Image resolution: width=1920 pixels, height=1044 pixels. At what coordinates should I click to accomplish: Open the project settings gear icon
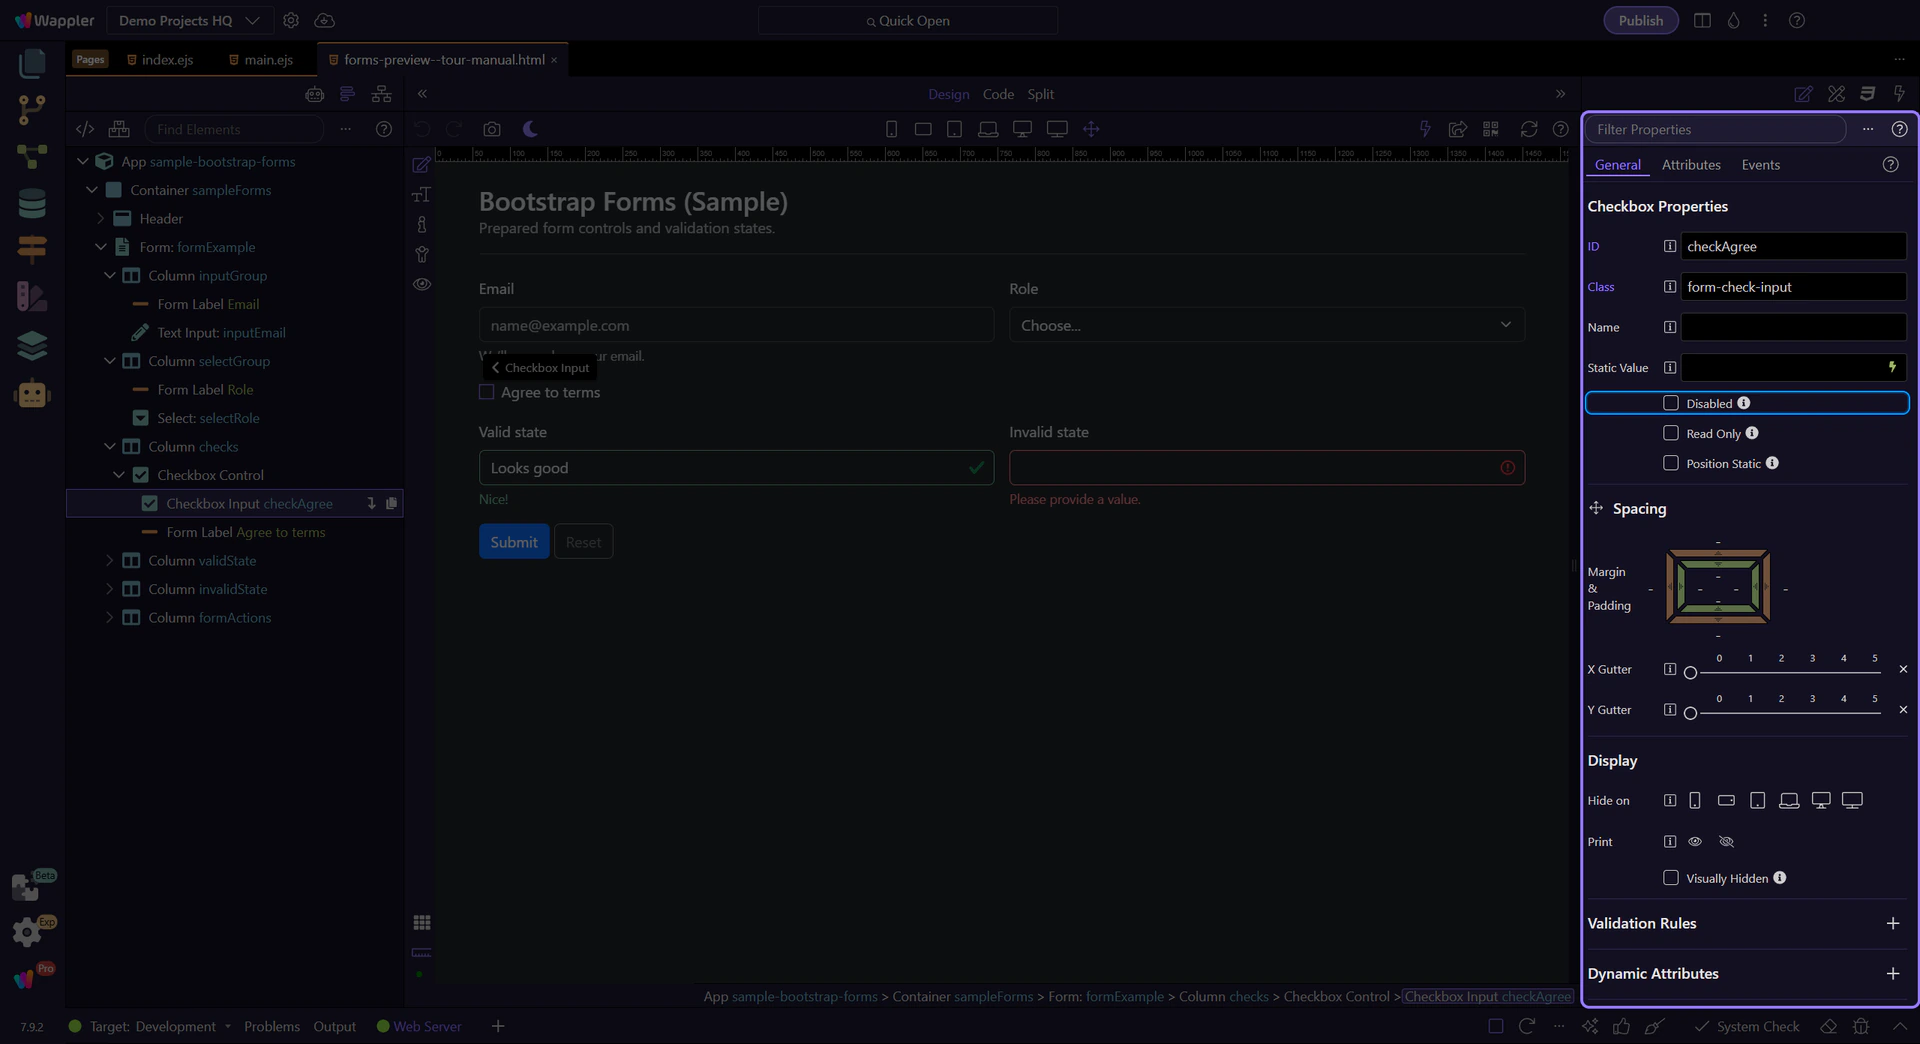coord(291,20)
